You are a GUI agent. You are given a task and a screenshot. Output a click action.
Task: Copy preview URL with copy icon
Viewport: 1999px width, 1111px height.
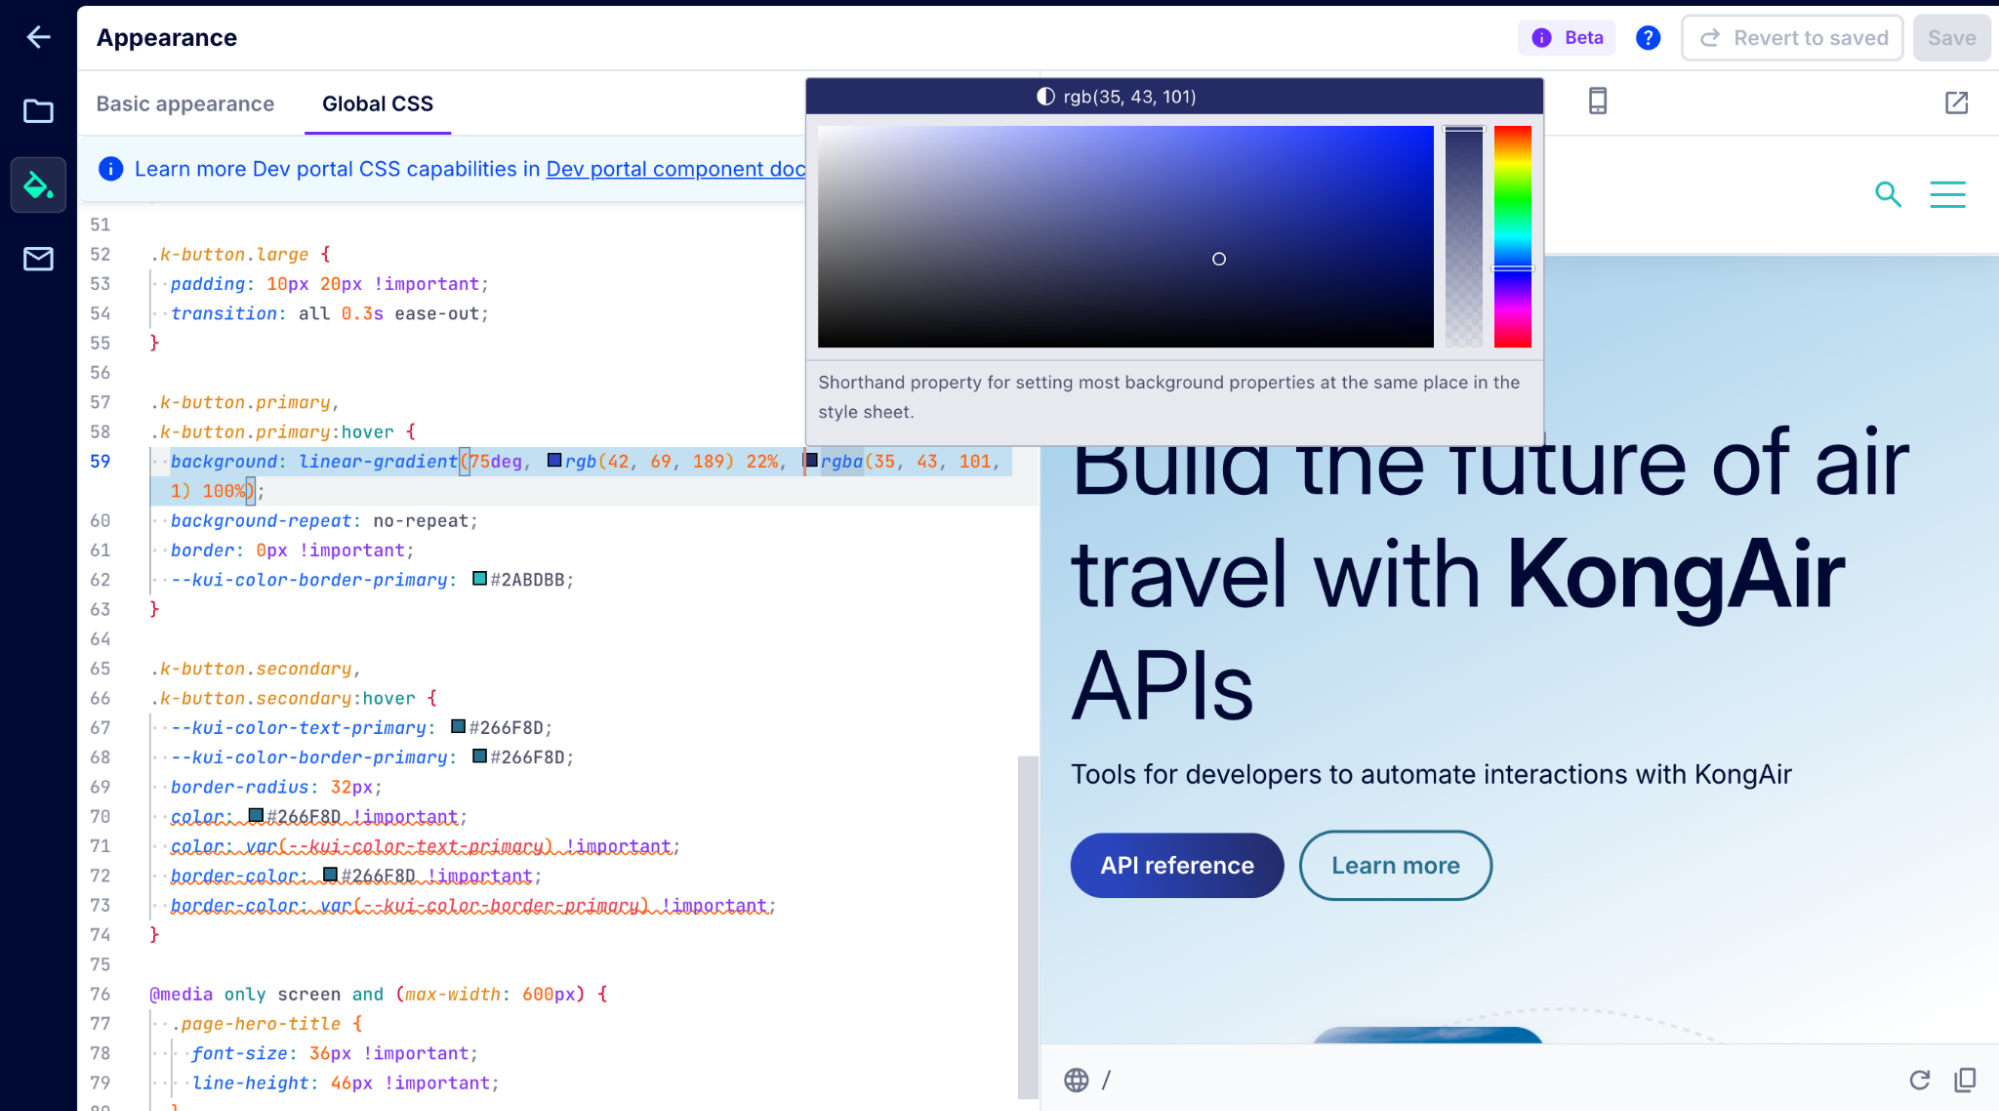point(1965,1080)
